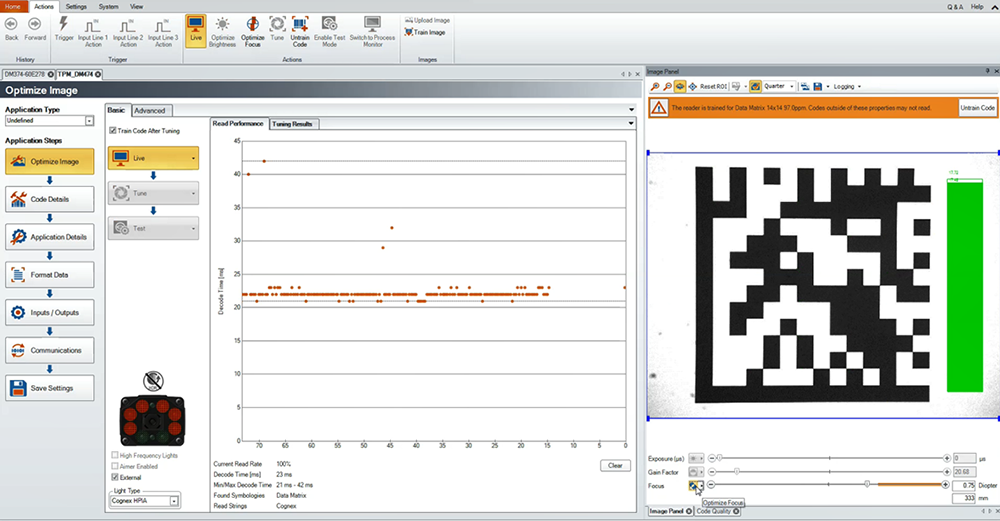Toggle the External lights checkbox
The image size is (1000, 521).
click(x=113, y=477)
